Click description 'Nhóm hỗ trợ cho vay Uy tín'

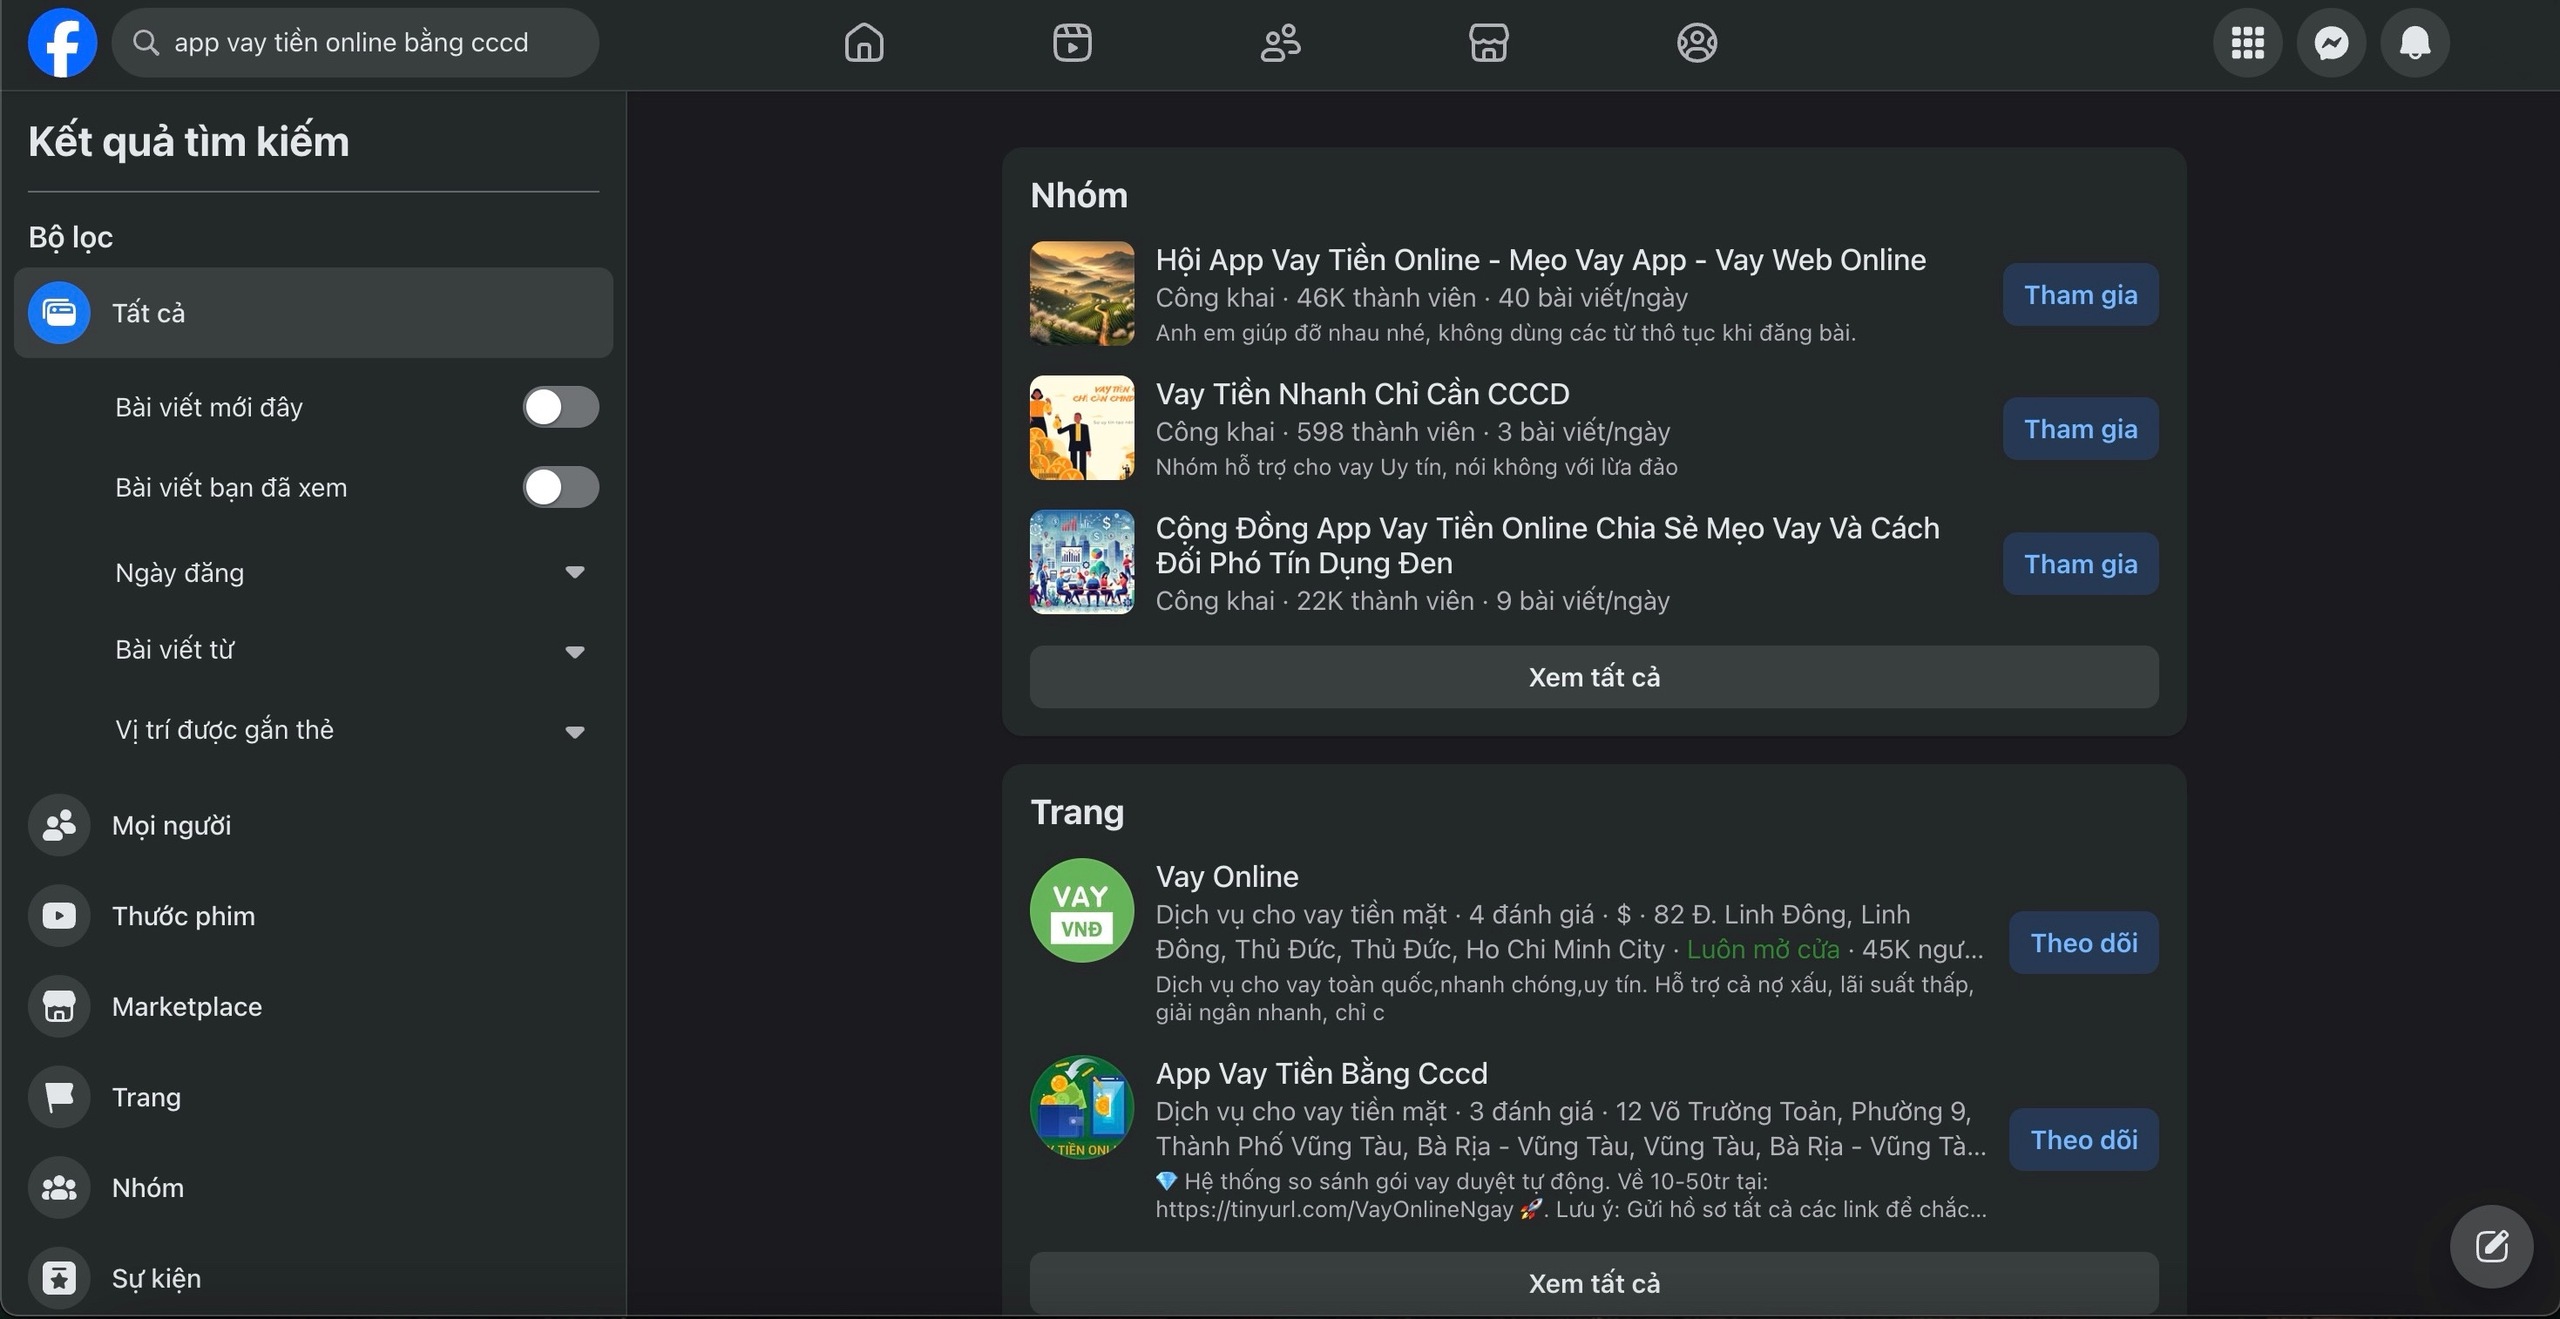tap(1417, 467)
